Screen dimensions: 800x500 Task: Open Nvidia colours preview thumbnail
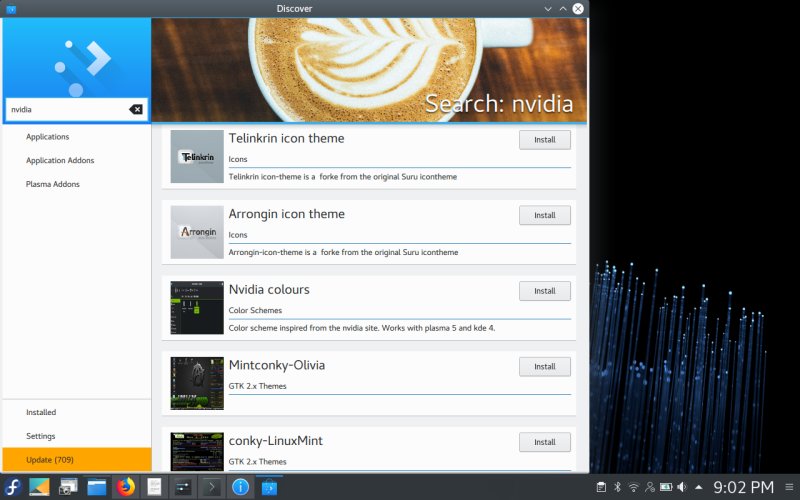click(197, 307)
